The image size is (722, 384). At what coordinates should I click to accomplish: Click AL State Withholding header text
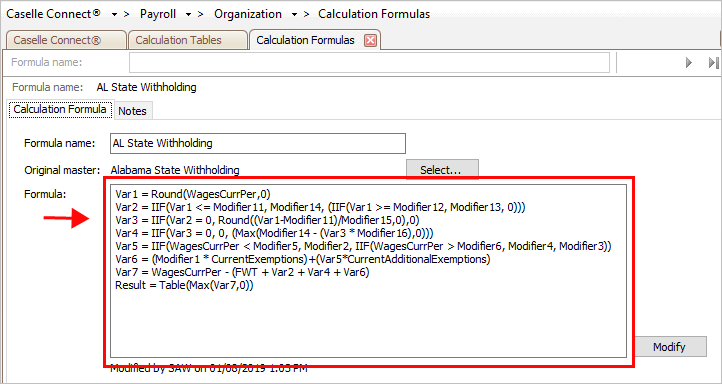pyautogui.click(x=146, y=87)
